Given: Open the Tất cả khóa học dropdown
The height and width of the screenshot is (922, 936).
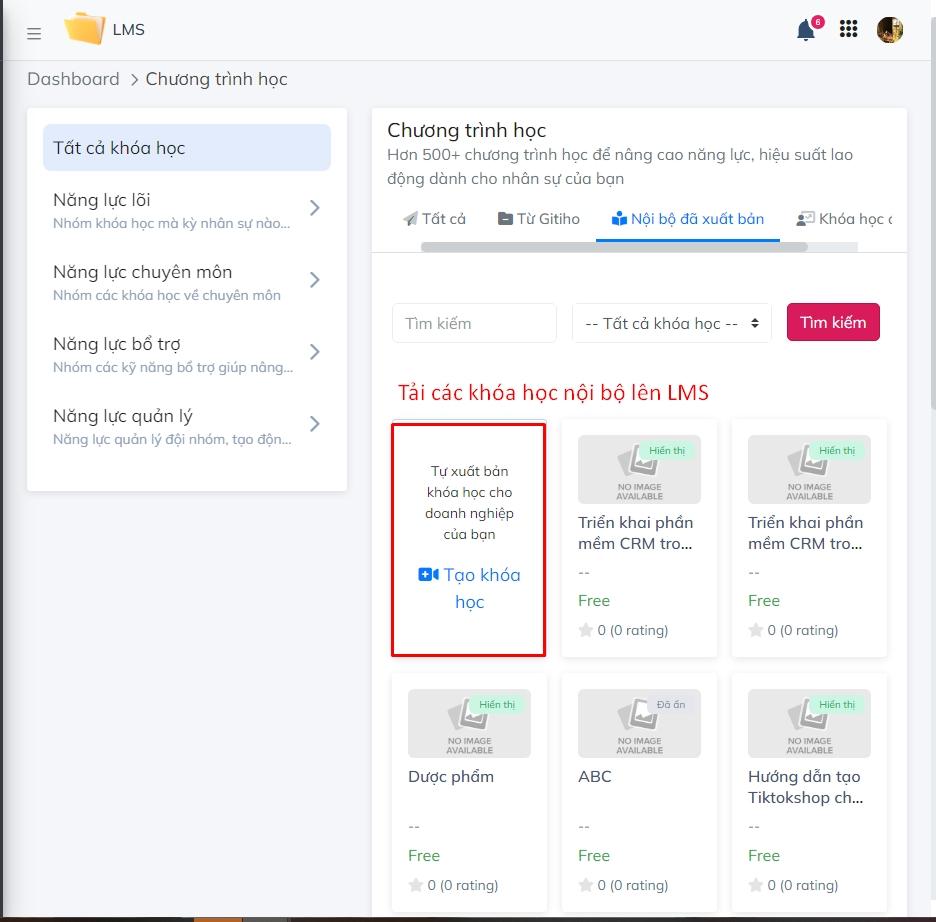Looking at the screenshot, I should 671,322.
